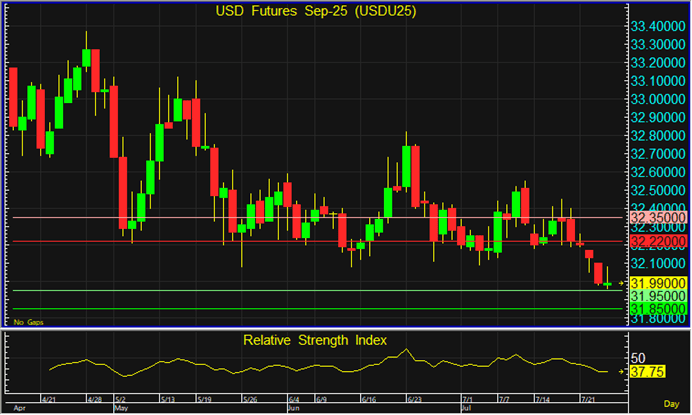Click the May month label on time axis
692x415 pixels.
pyautogui.click(x=121, y=409)
